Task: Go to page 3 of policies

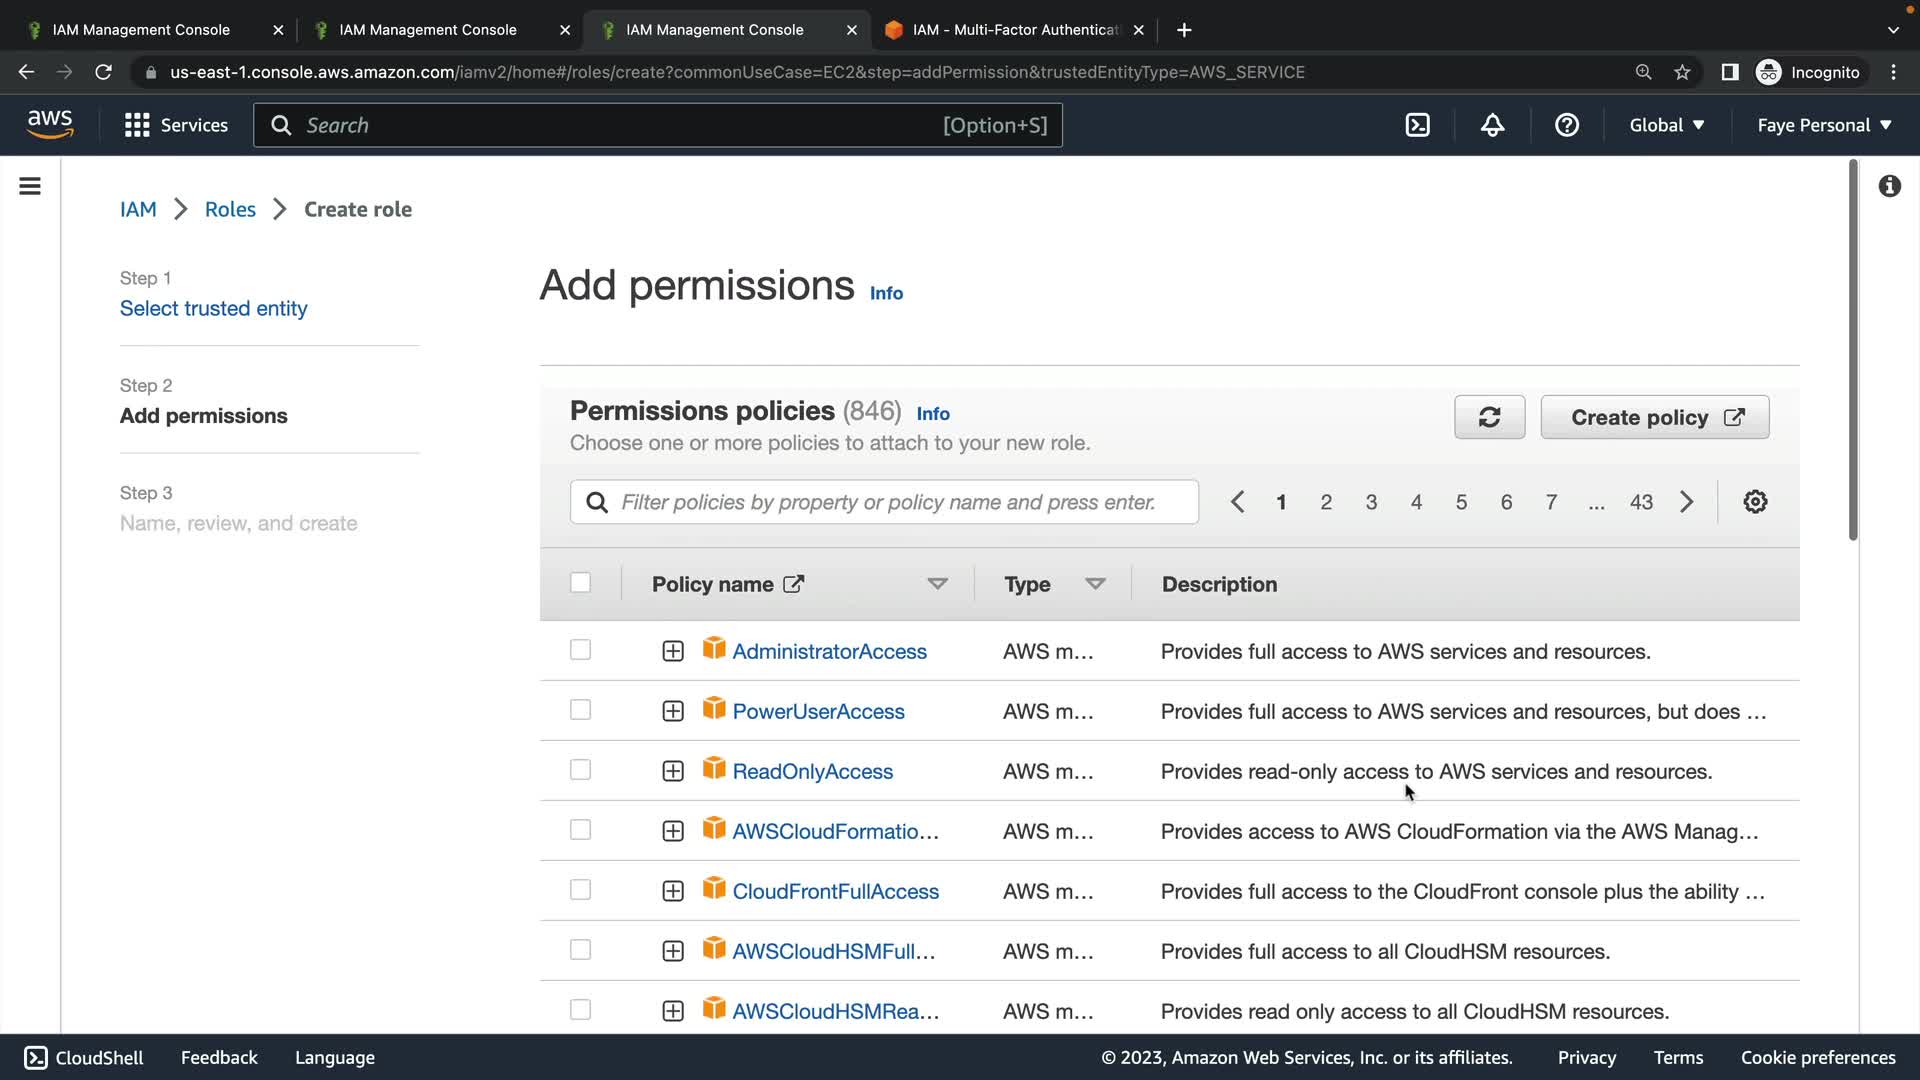Action: (1371, 502)
